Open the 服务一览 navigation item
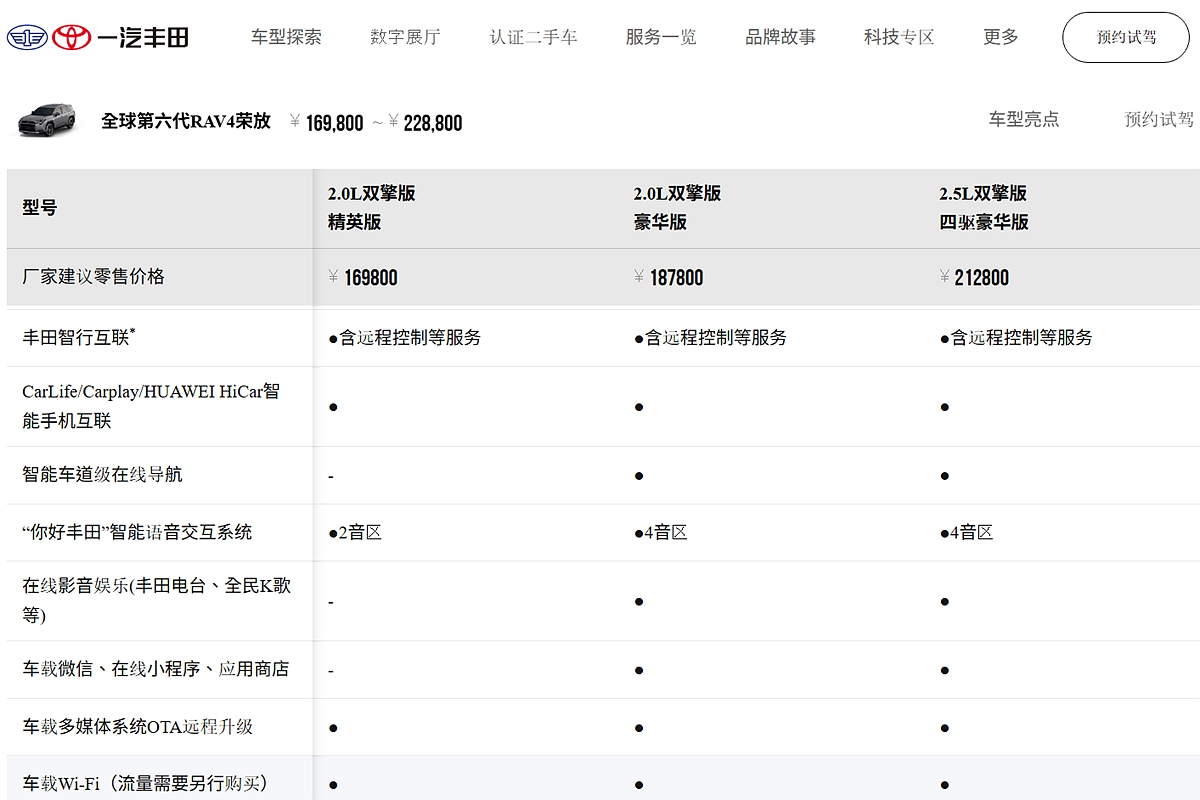Screen dimensions: 1200x800 click(661, 37)
